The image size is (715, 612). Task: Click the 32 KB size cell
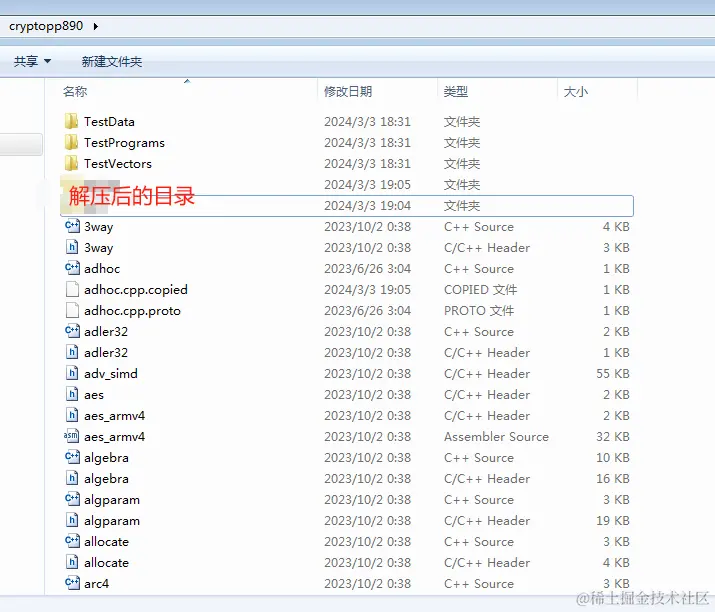click(x=613, y=436)
